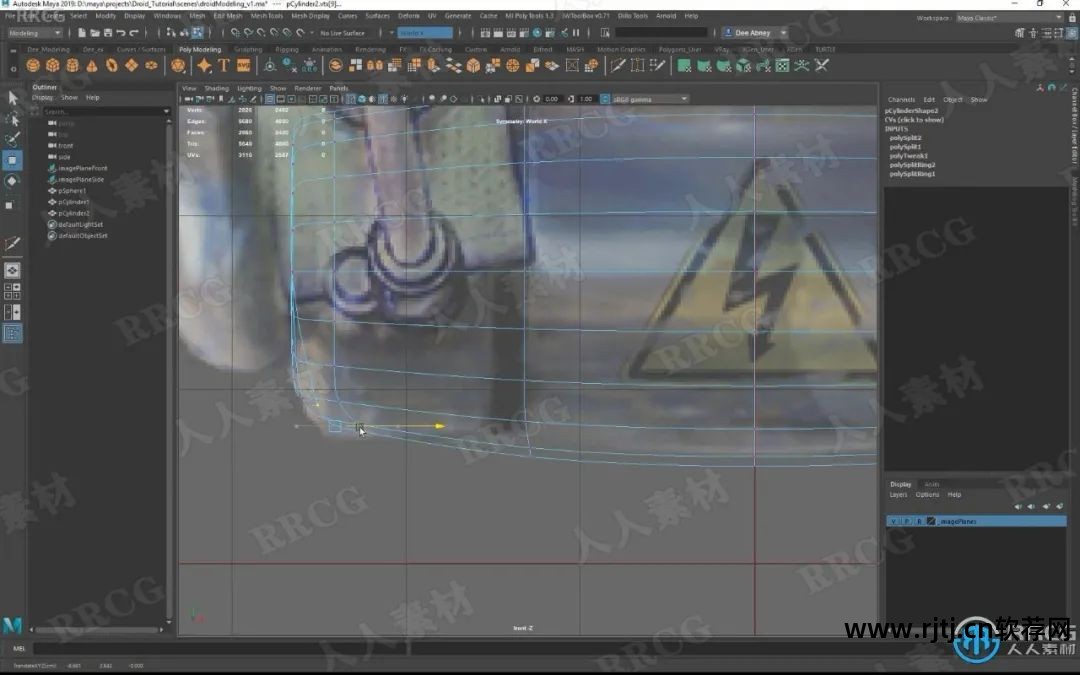The image size is (1080, 675).
Task: Click the SVG shelf icon
Action: [244, 66]
